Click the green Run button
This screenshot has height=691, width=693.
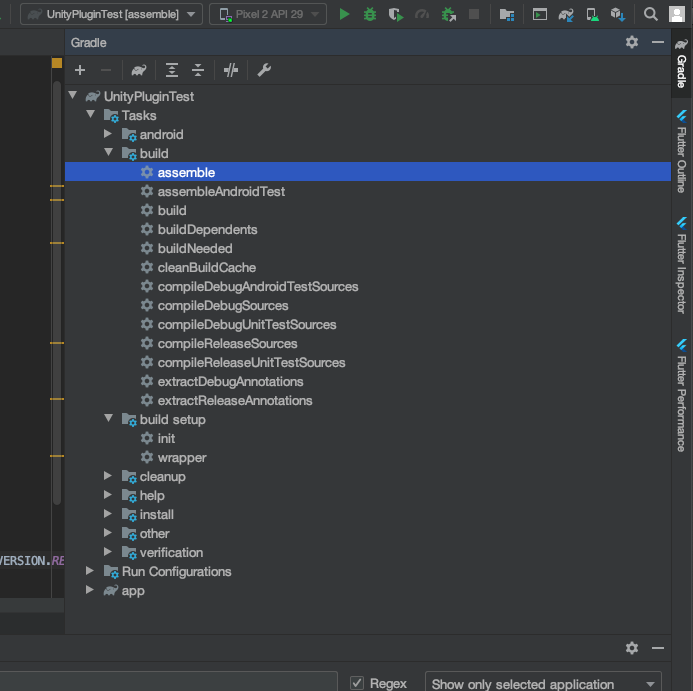click(x=345, y=14)
